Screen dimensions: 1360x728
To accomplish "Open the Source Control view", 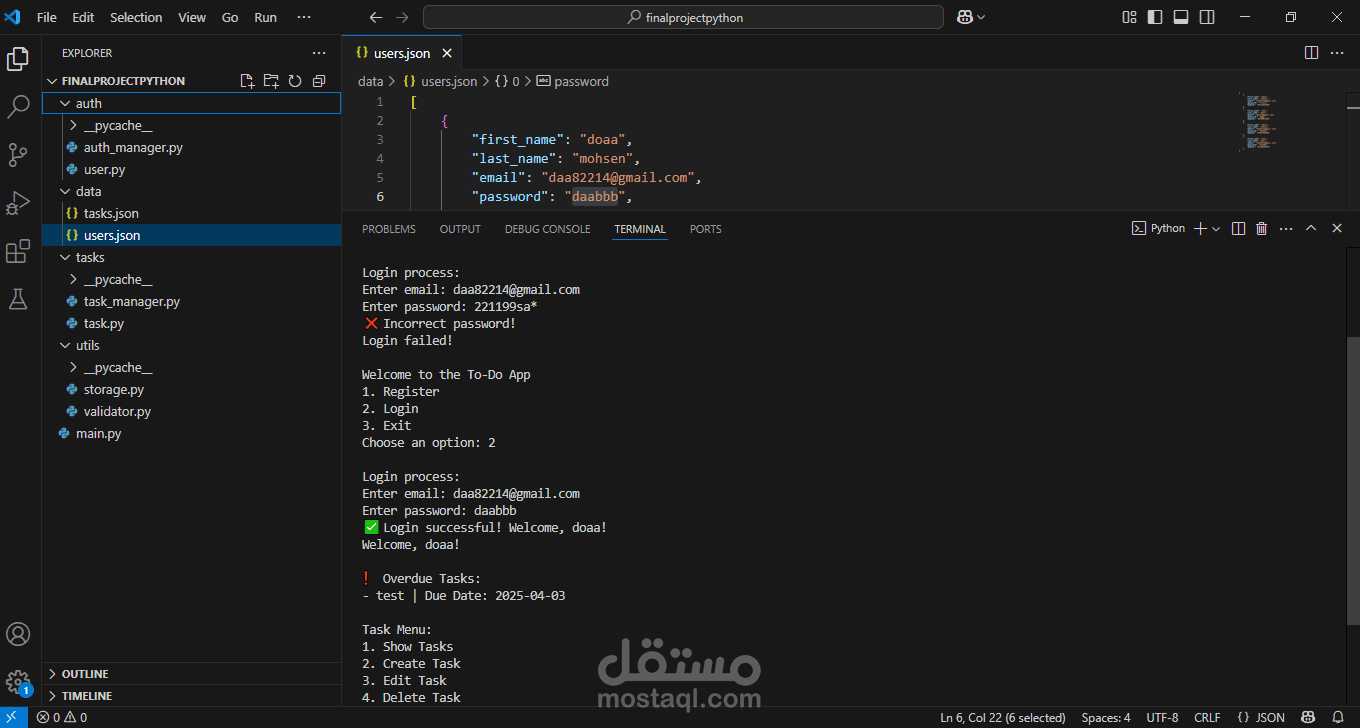I will point(18,155).
